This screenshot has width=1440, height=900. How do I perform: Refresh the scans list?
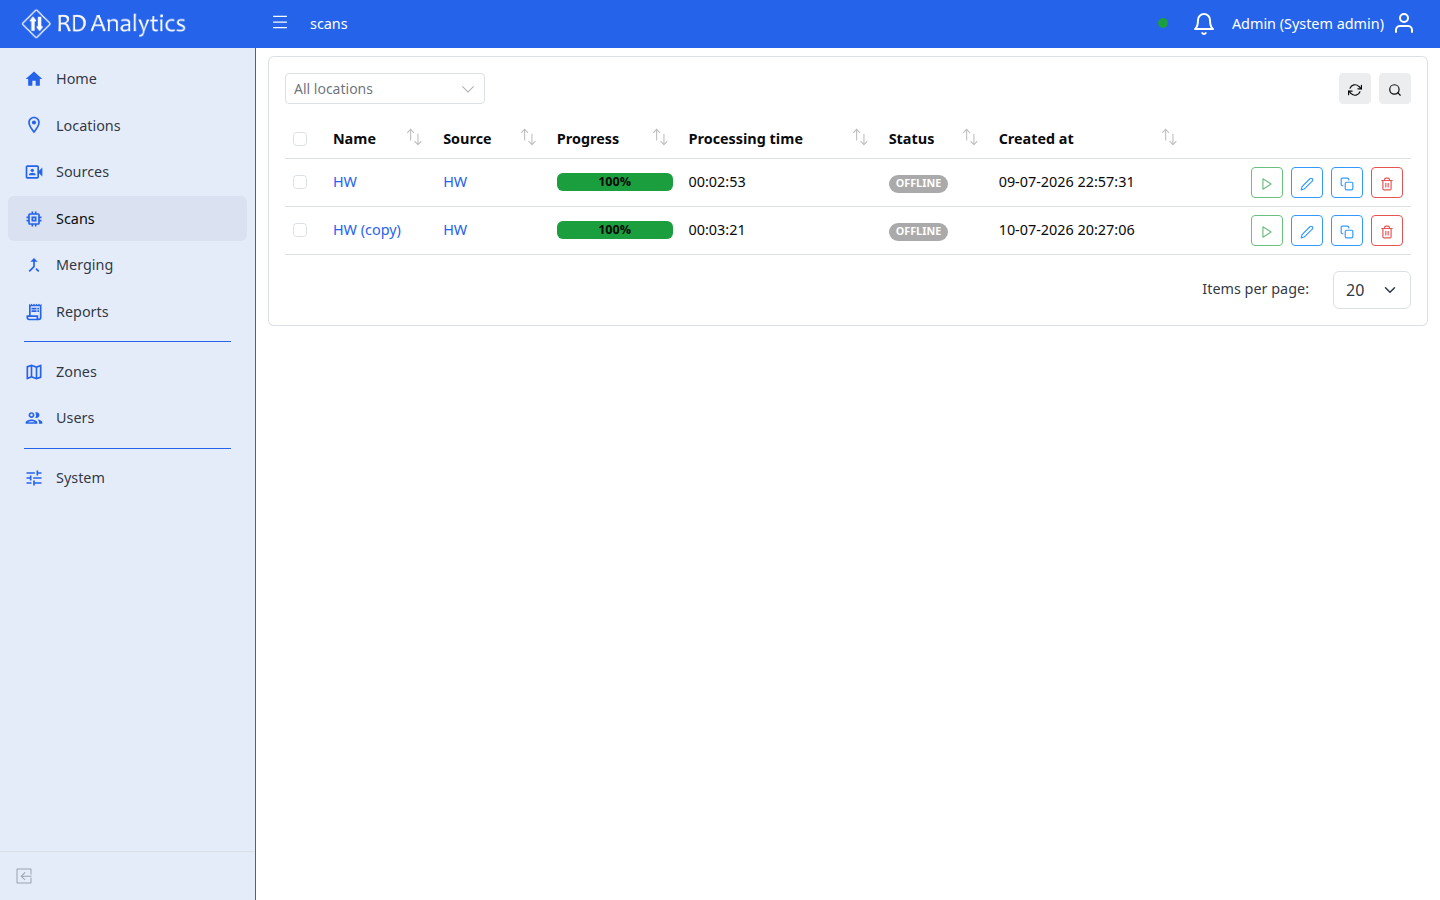pos(1355,89)
